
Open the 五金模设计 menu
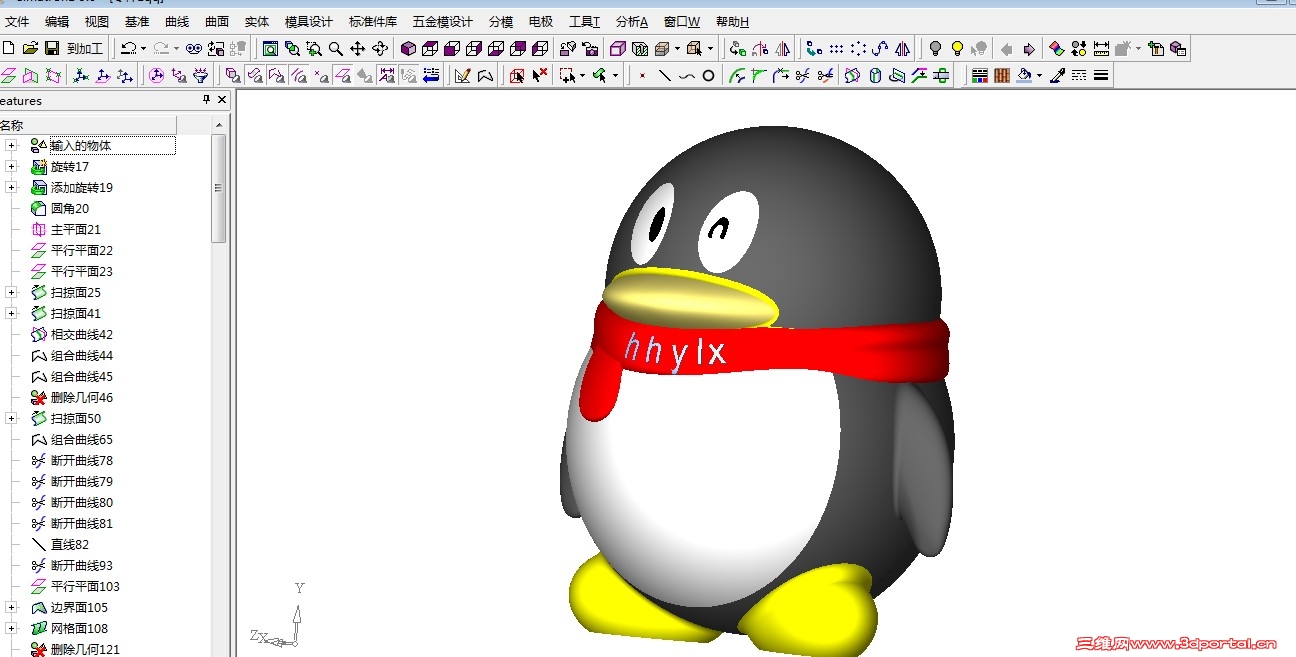442,21
